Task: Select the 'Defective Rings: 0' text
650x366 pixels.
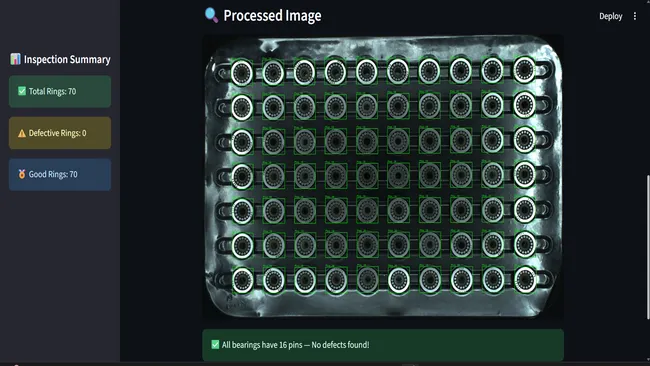Action: (x=58, y=133)
